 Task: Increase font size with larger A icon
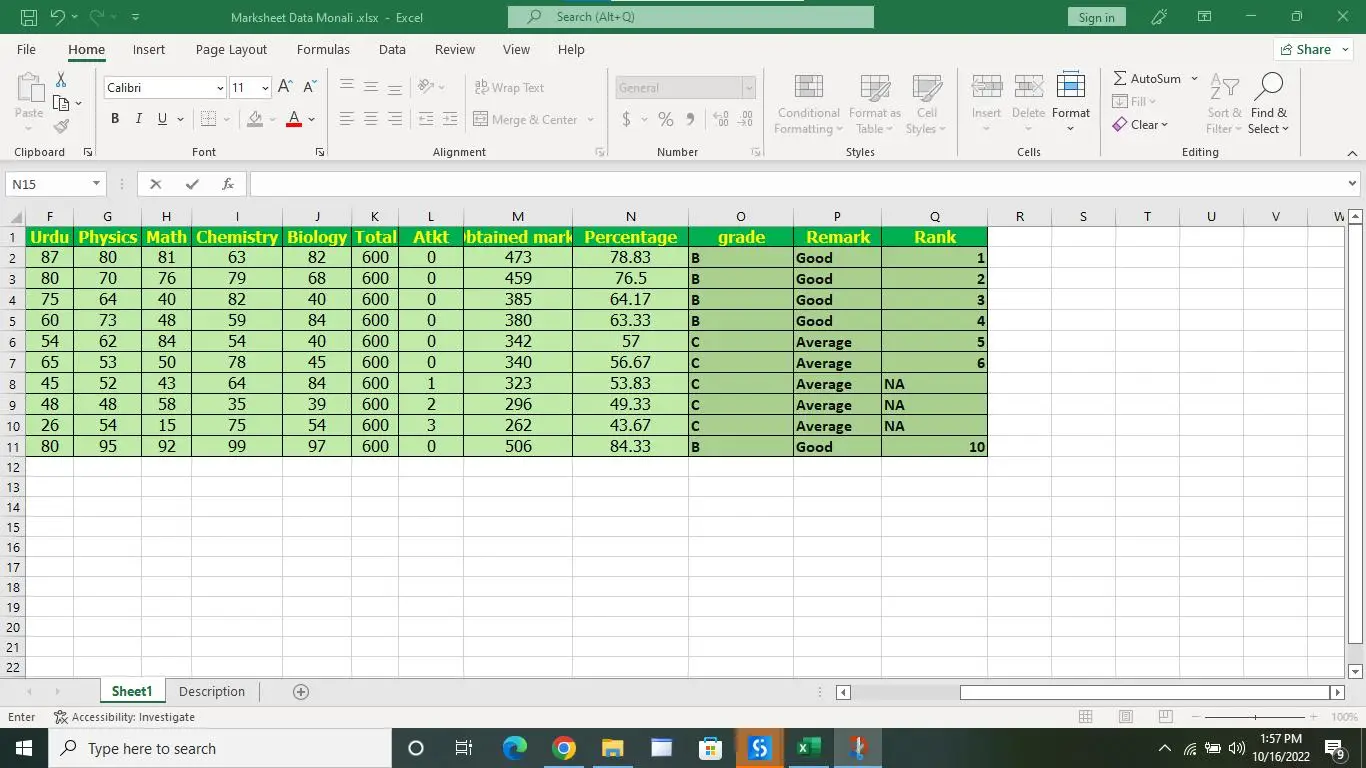pyautogui.click(x=285, y=87)
